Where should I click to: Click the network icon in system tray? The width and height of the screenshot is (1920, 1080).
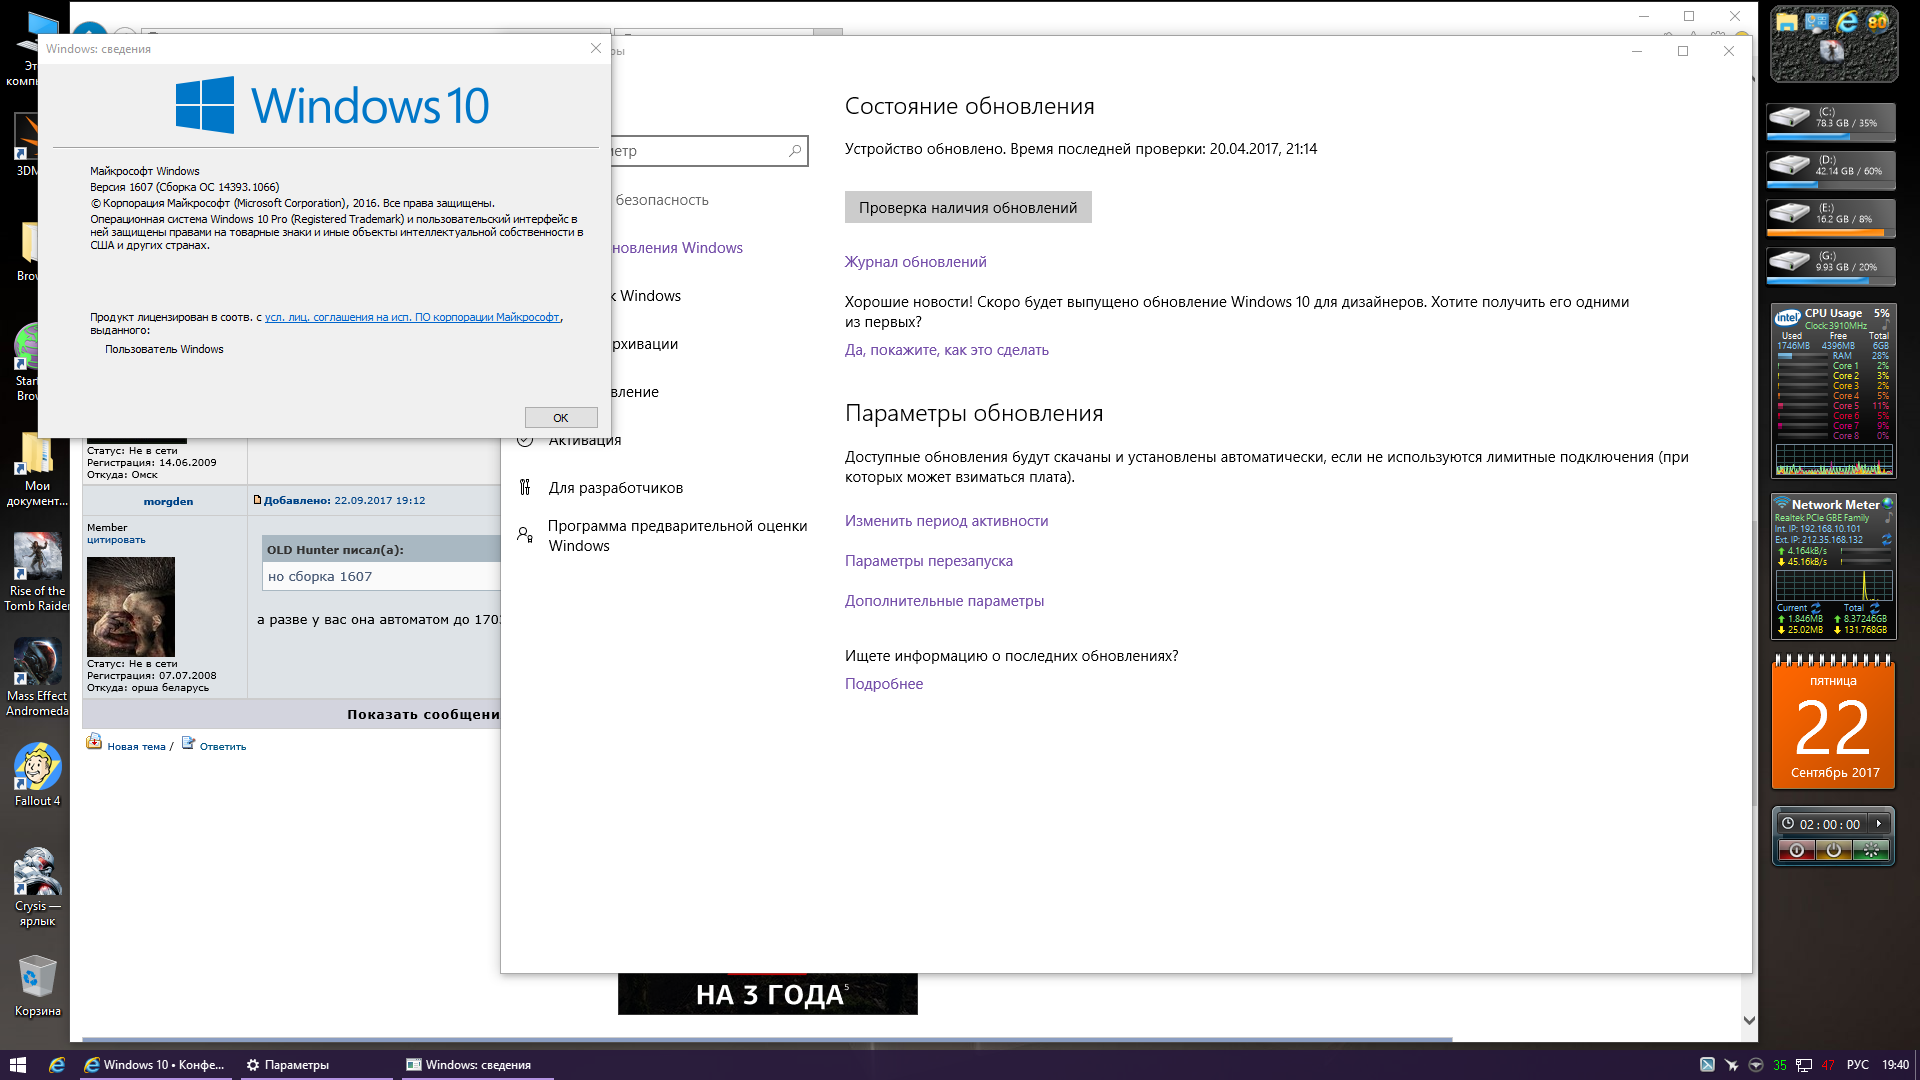click(1804, 1065)
